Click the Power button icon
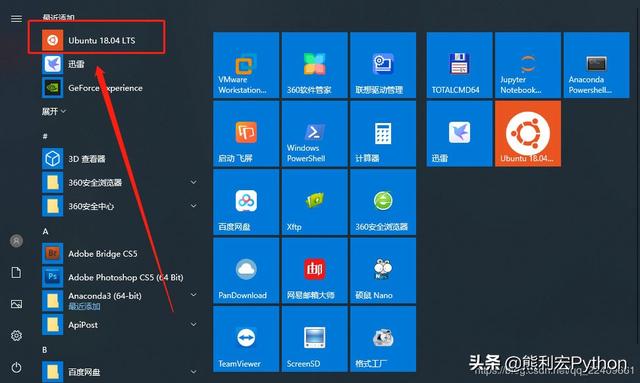 pos(16,367)
